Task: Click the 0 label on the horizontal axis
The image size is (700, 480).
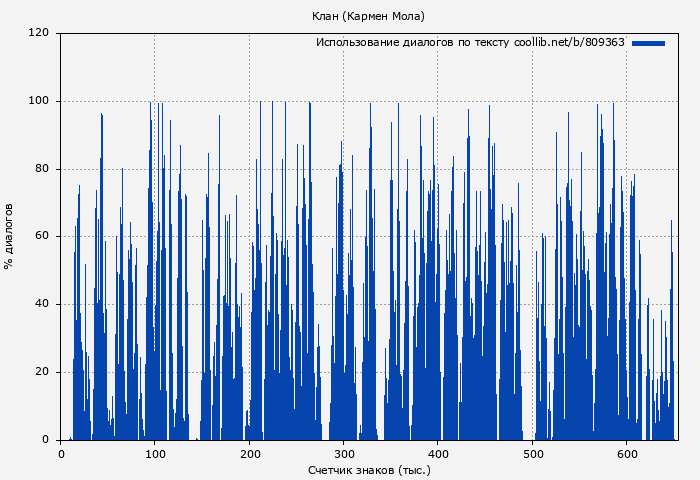Action: 61,454
